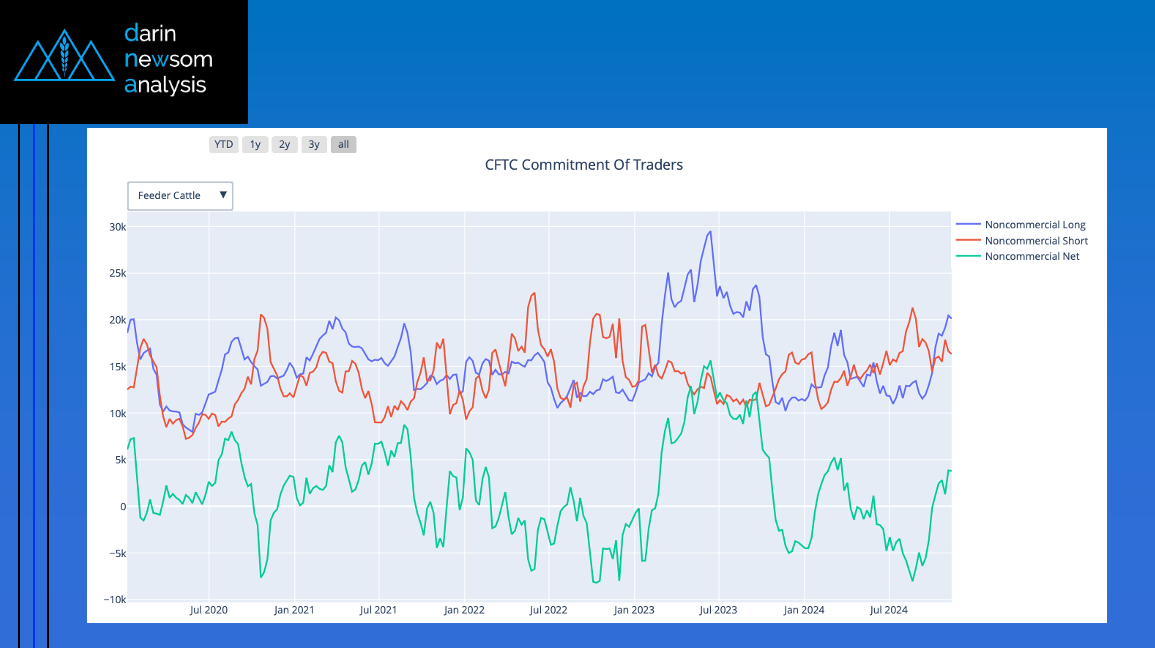
Task: Click the Jul 2023 x-axis label
Action: pos(718,610)
